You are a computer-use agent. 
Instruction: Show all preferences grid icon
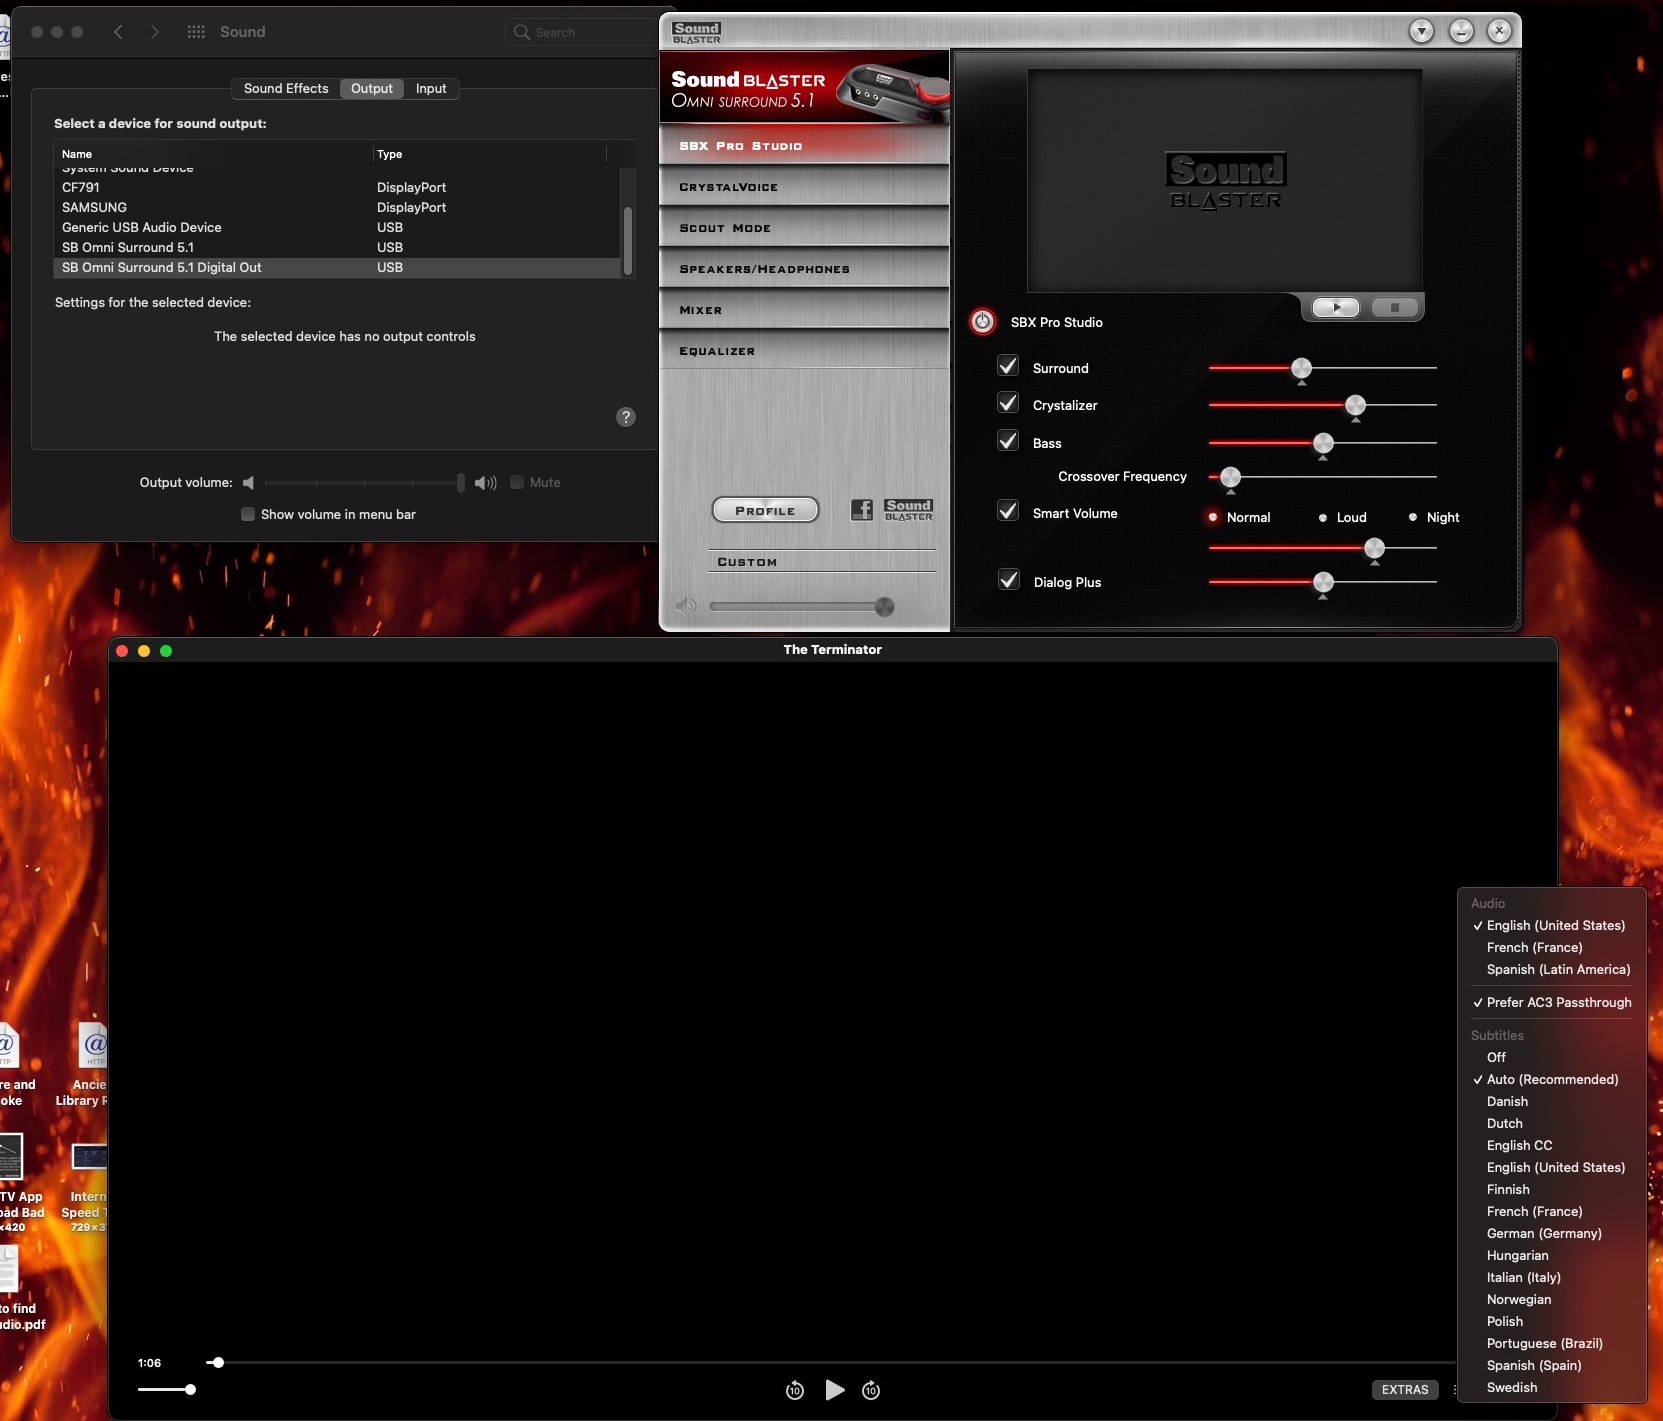pyautogui.click(x=196, y=32)
